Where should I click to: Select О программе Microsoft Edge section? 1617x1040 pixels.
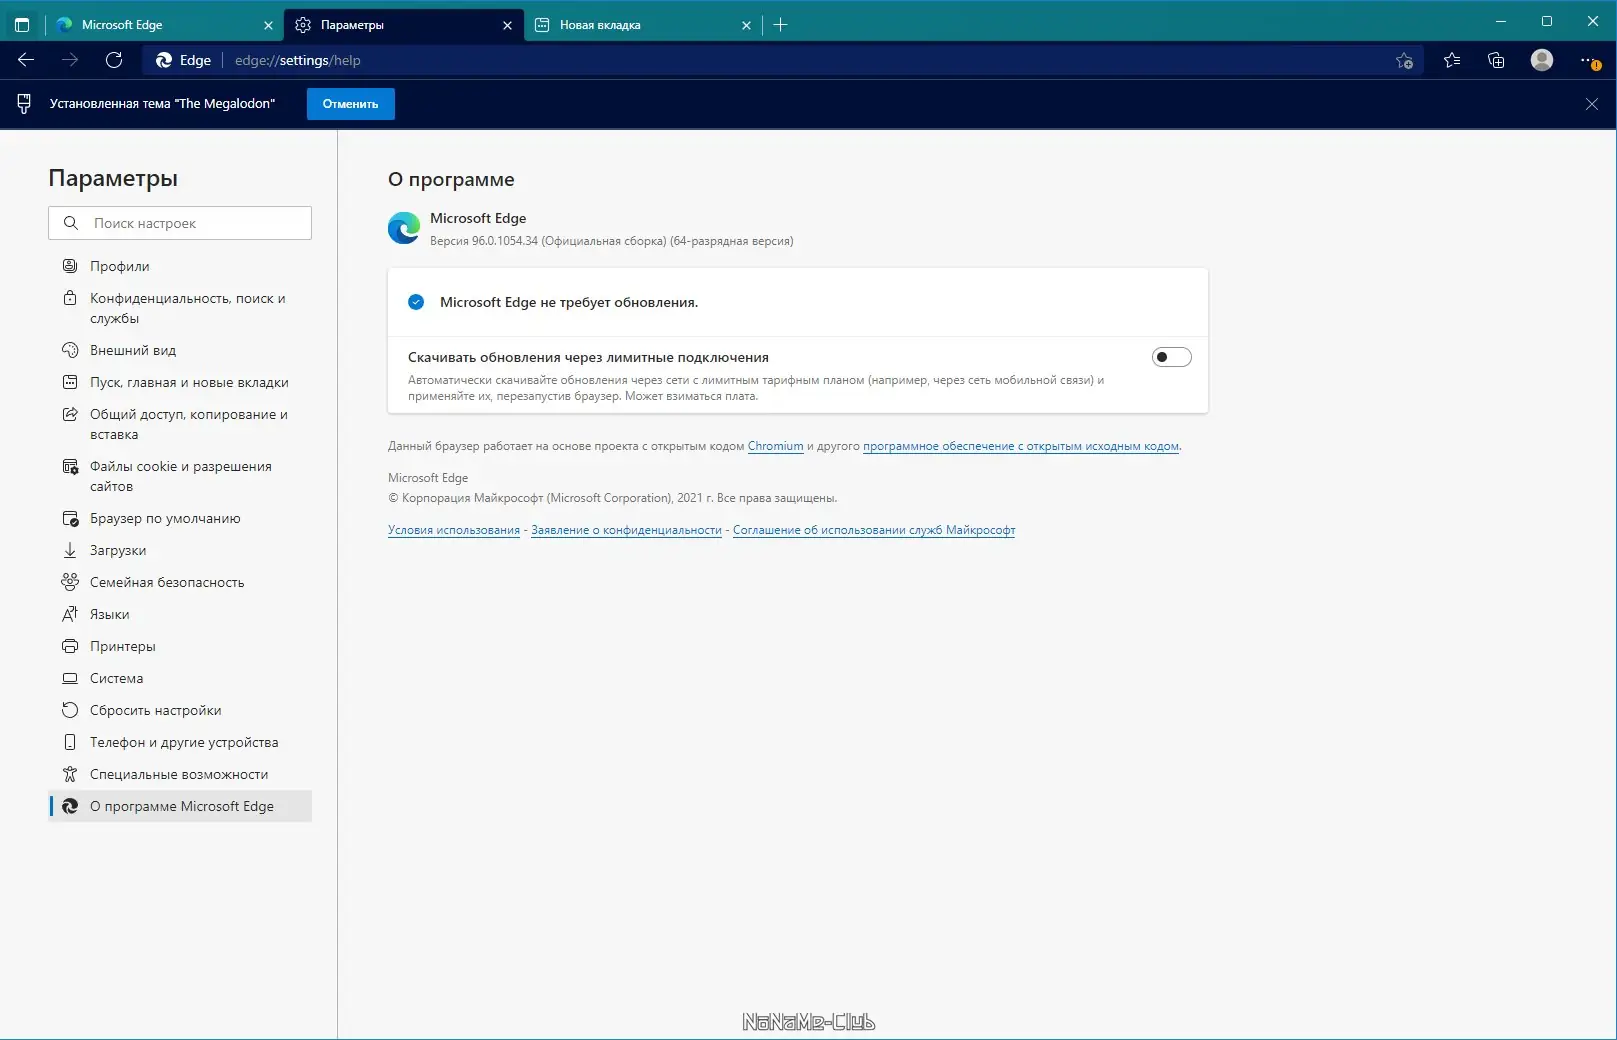pos(180,806)
